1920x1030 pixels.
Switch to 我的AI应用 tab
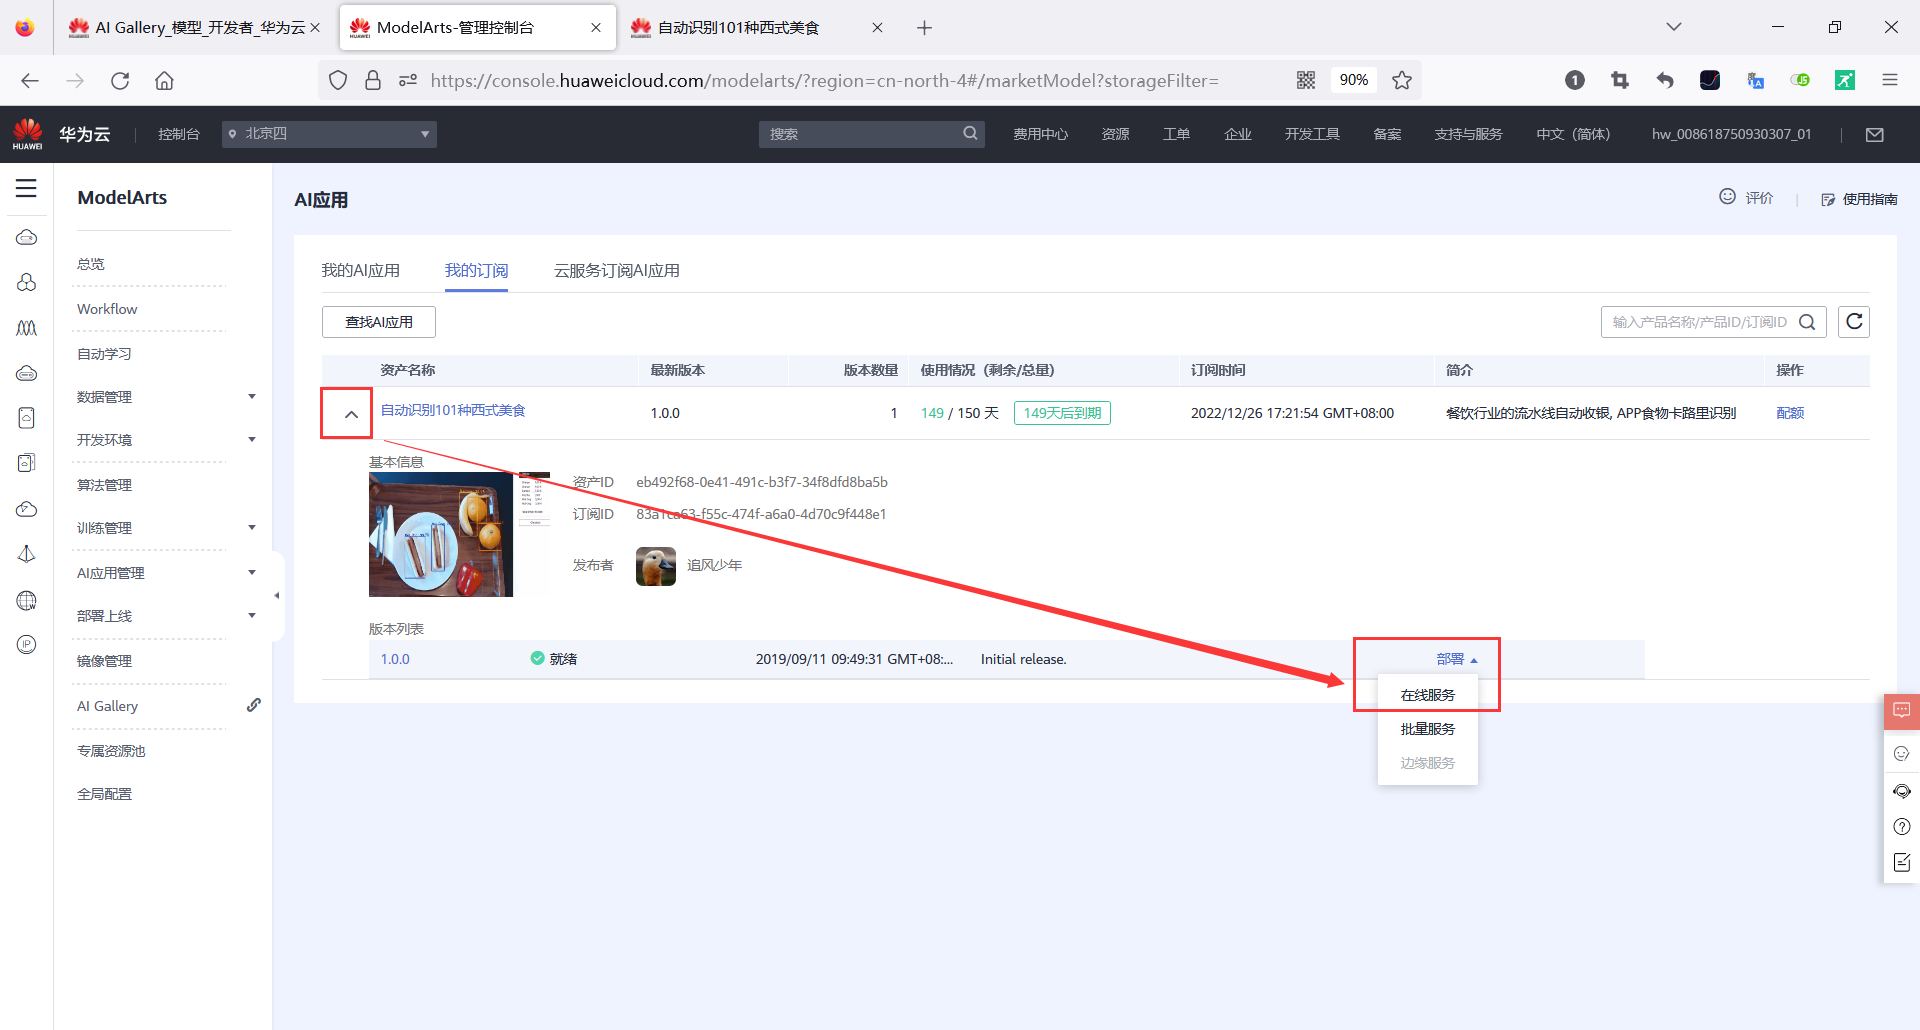coord(360,270)
